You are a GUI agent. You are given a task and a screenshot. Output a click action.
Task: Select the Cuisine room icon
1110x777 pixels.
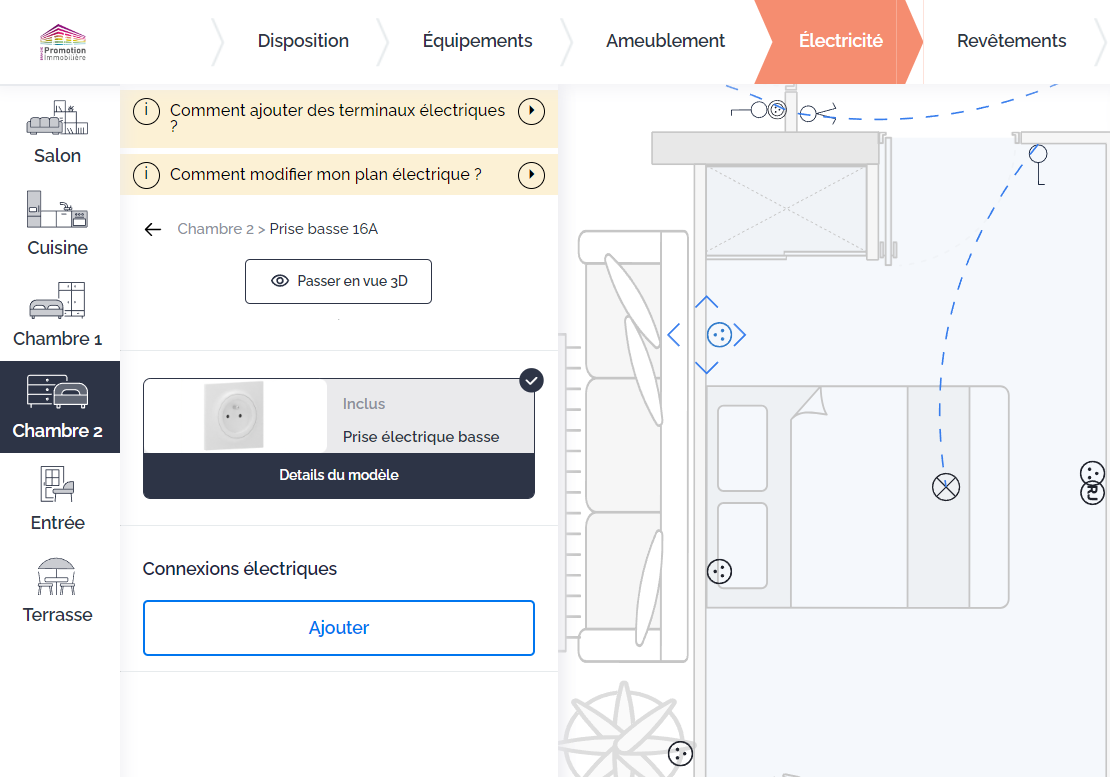pos(58,223)
